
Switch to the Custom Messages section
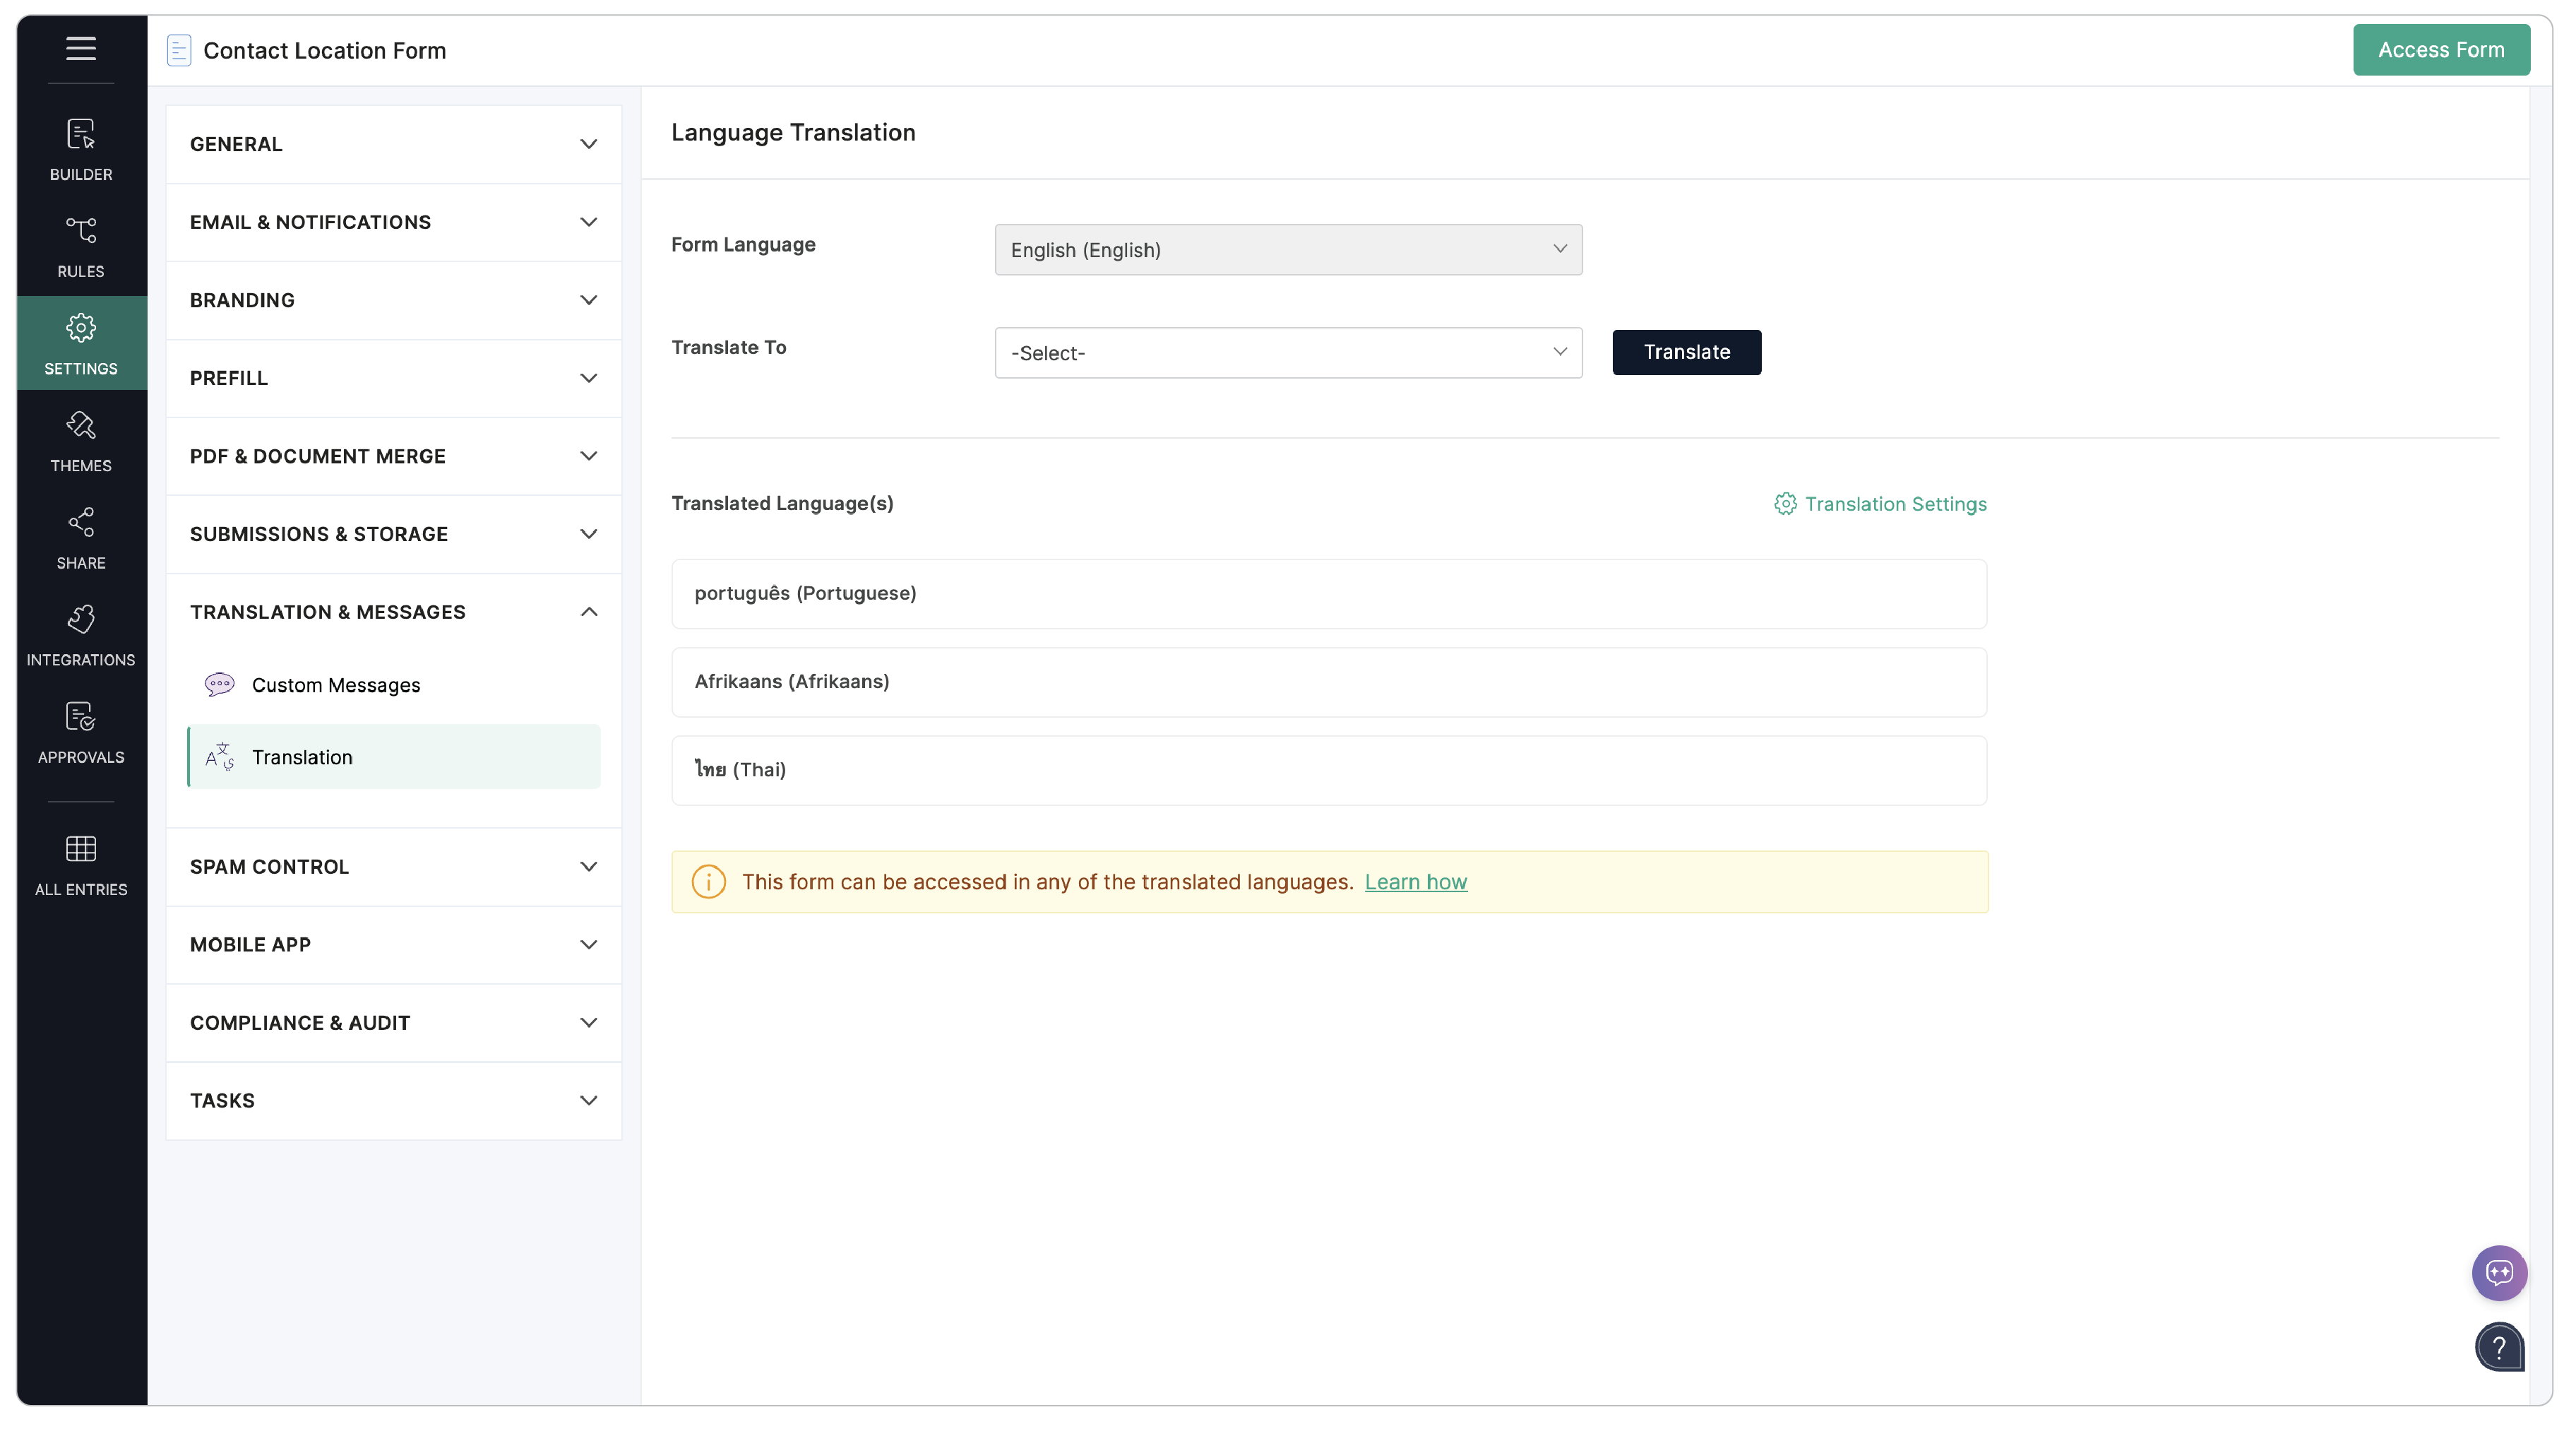[336, 685]
